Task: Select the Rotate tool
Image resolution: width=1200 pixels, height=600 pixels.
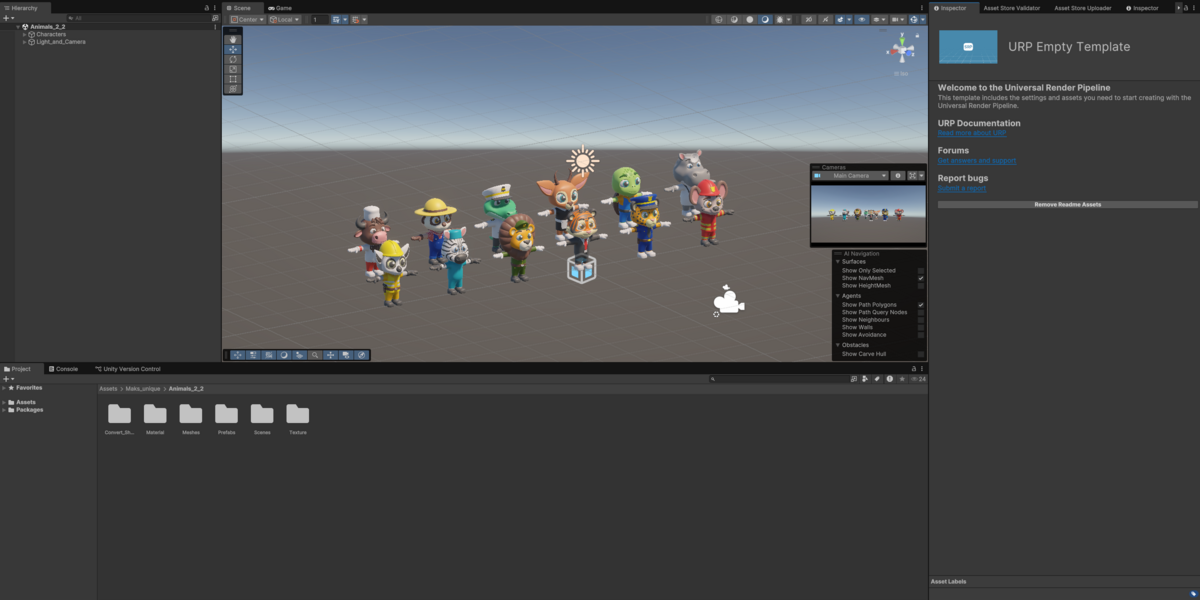Action: click(233, 59)
